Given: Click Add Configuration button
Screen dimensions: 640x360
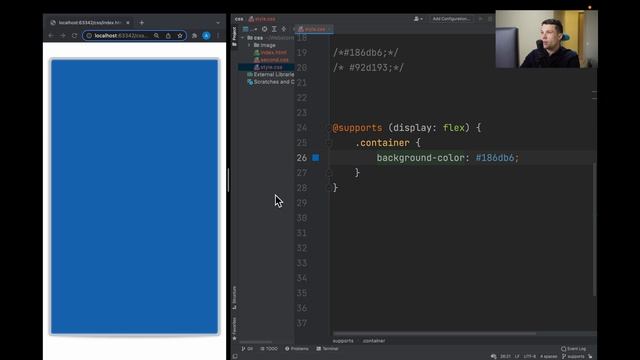Looking at the screenshot, I should tap(451, 19).
